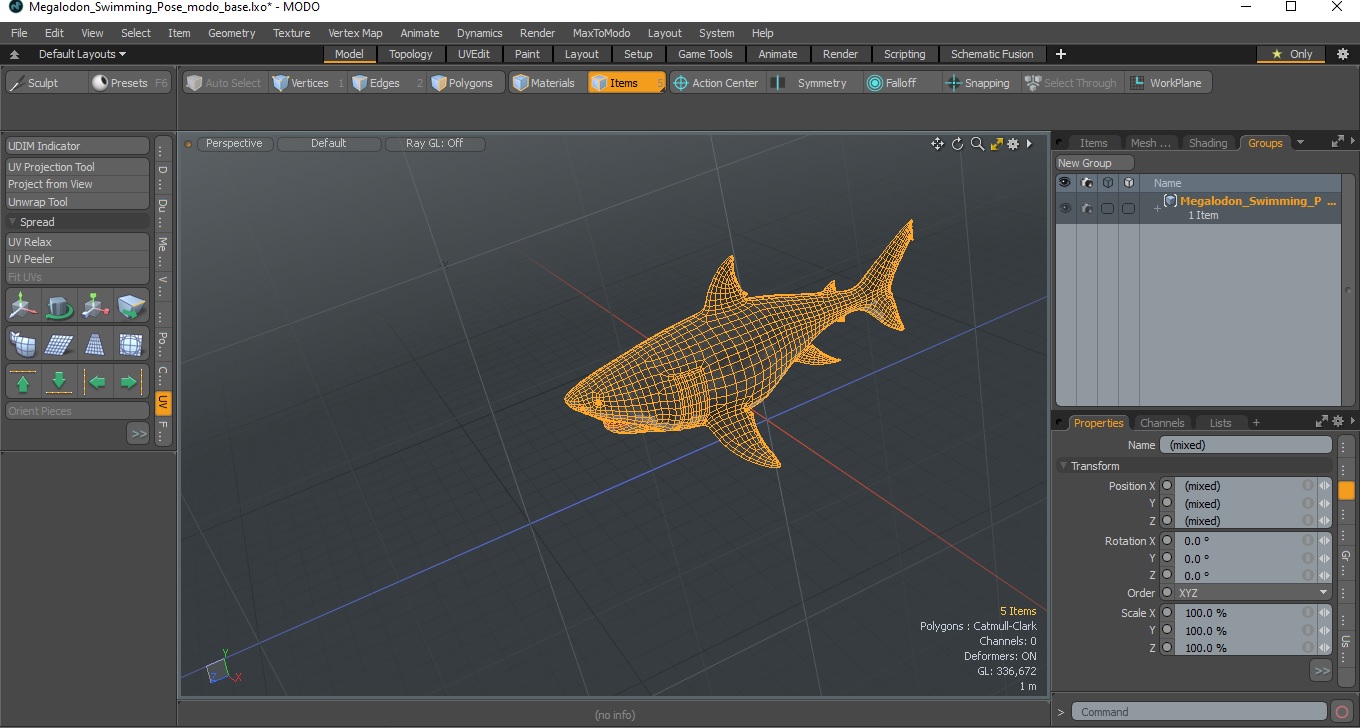The image size is (1360, 728).
Task: Expand more tools with left panel >> button
Action: [x=138, y=433]
